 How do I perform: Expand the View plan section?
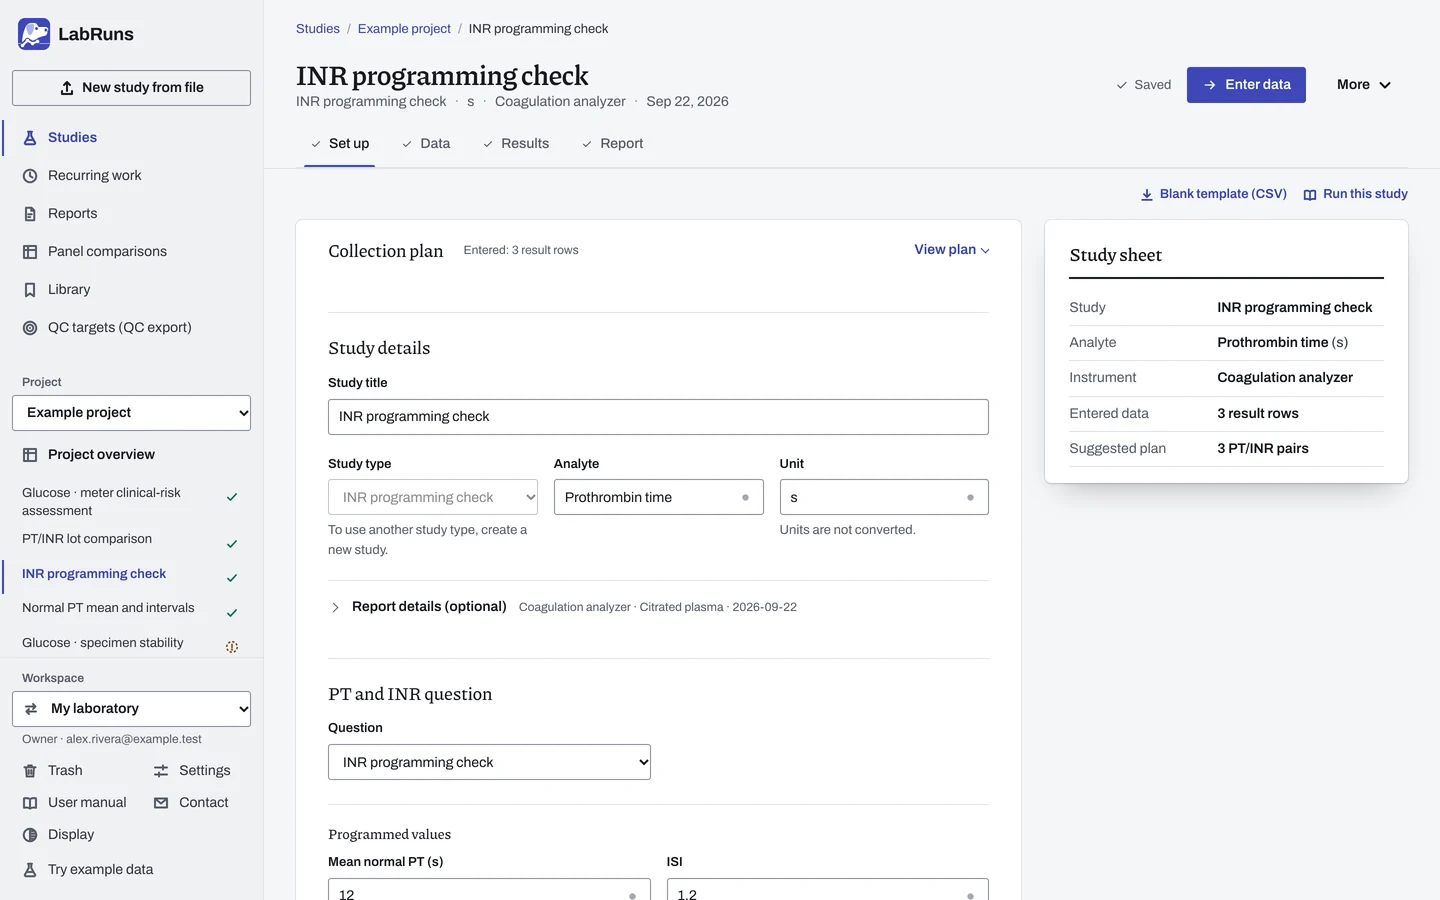[x=952, y=250]
